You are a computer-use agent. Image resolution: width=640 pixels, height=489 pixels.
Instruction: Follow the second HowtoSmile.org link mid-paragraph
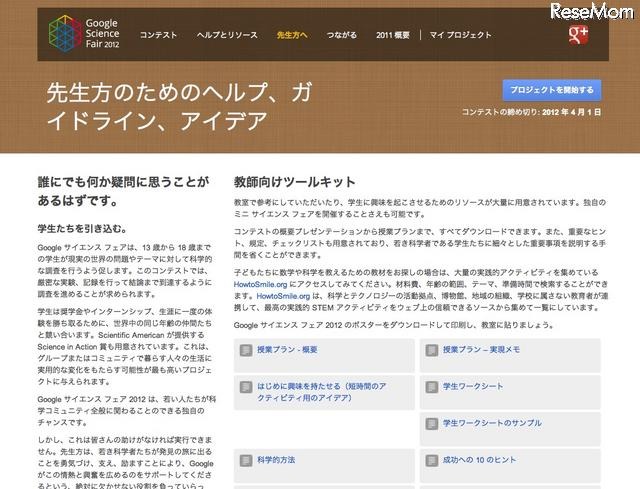tap(283, 296)
